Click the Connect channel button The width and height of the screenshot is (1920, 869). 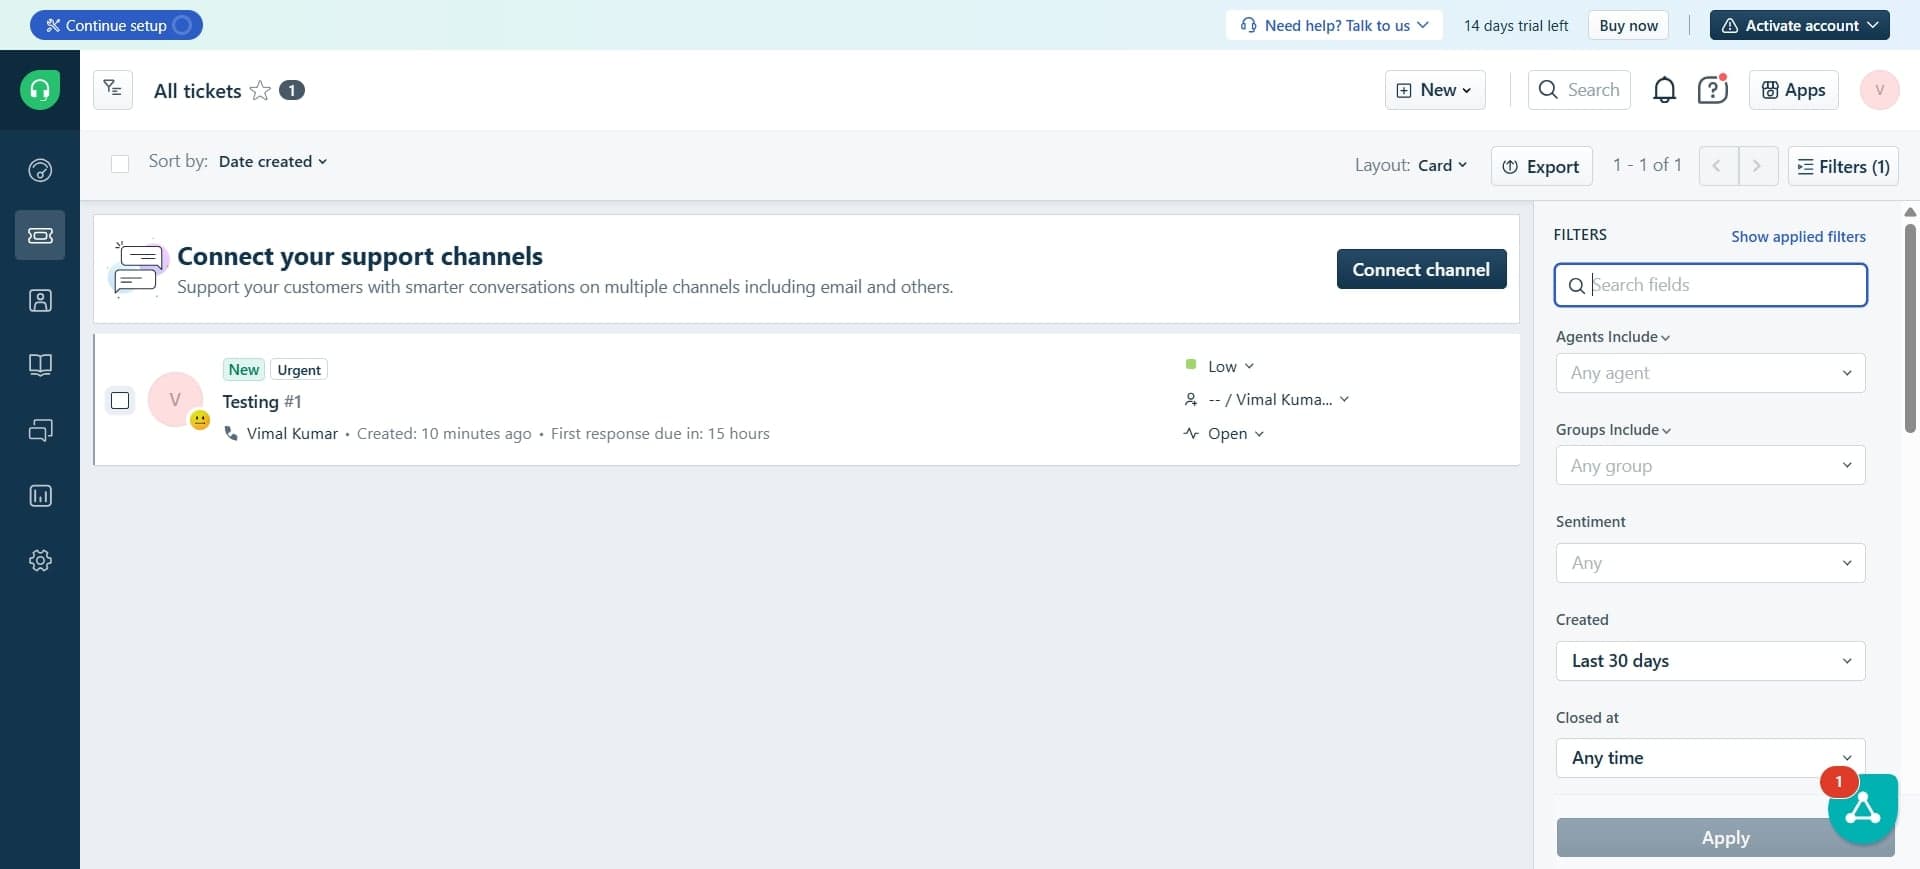click(1421, 270)
